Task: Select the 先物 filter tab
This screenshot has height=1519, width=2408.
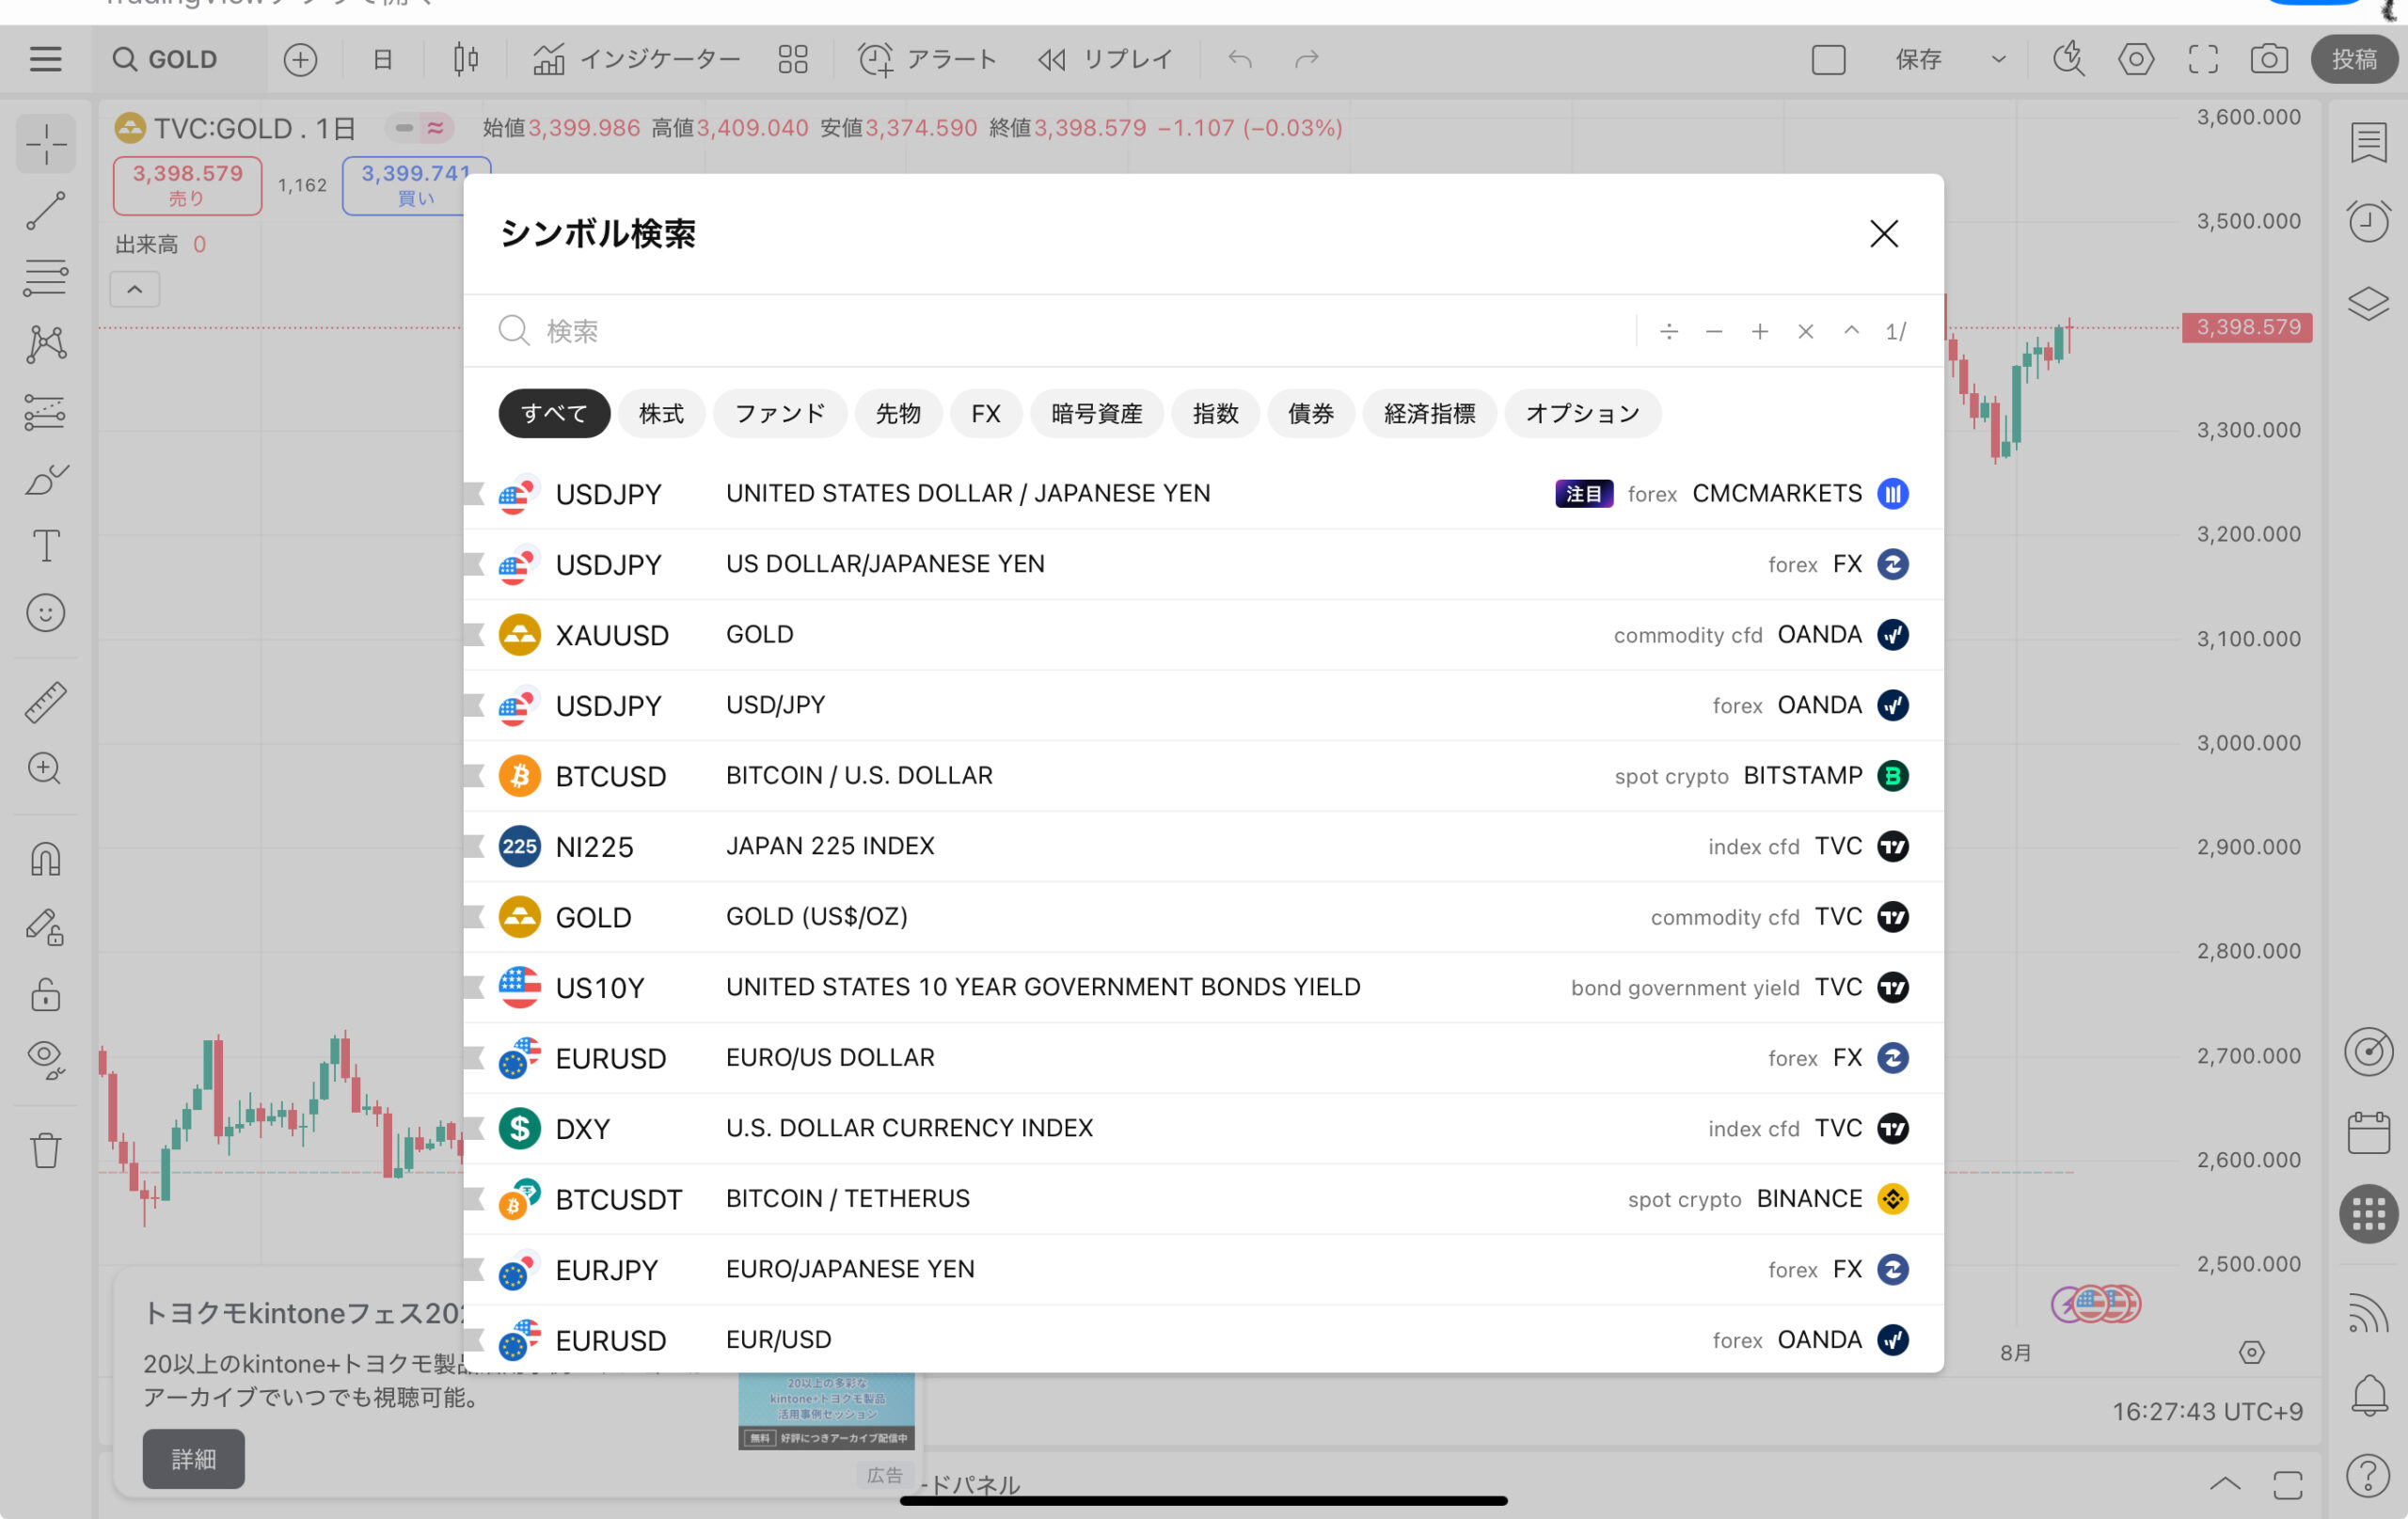Action: (897, 414)
